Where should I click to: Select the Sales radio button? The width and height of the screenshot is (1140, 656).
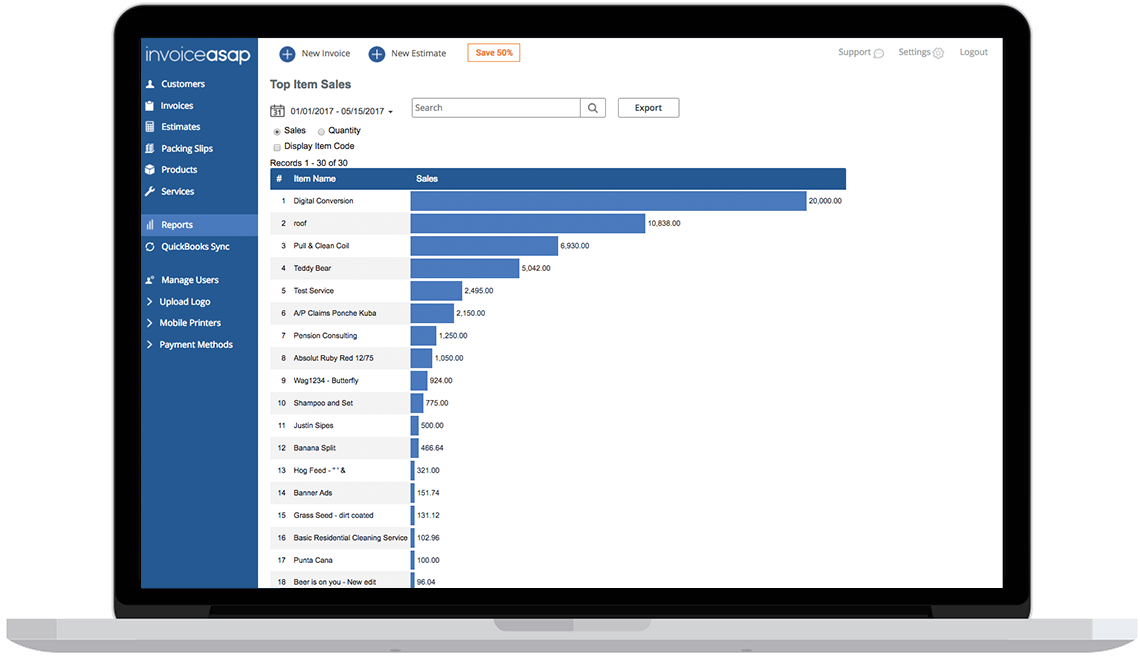(x=277, y=132)
